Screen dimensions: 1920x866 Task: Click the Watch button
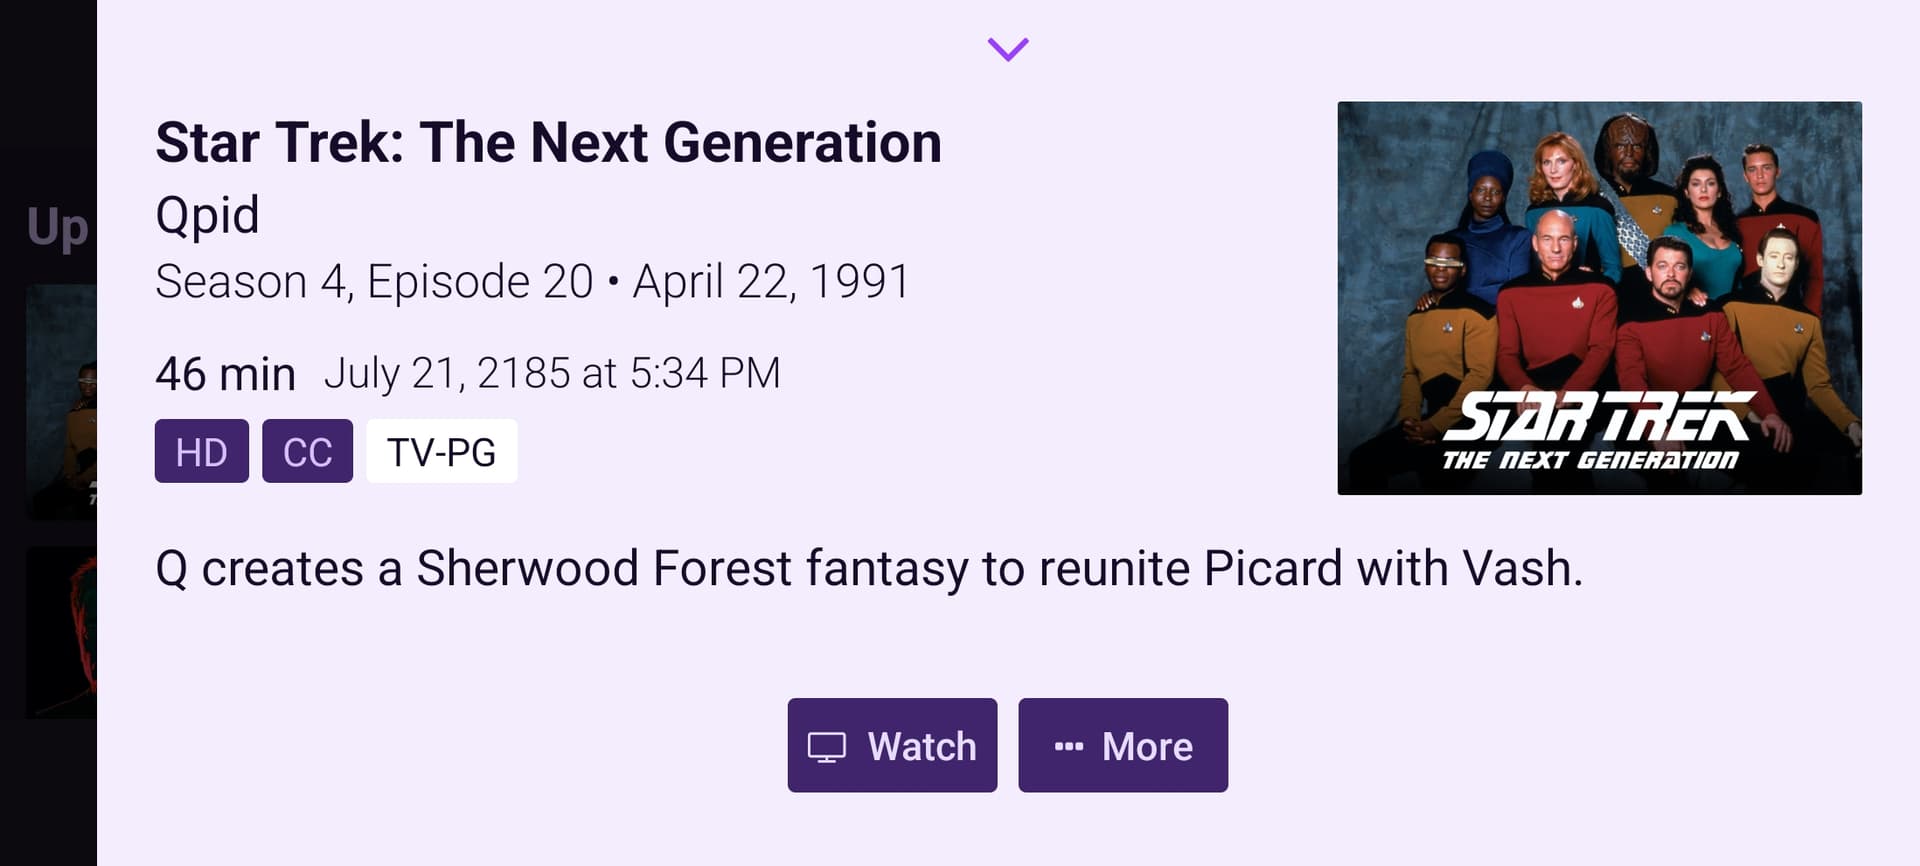point(892,745)
